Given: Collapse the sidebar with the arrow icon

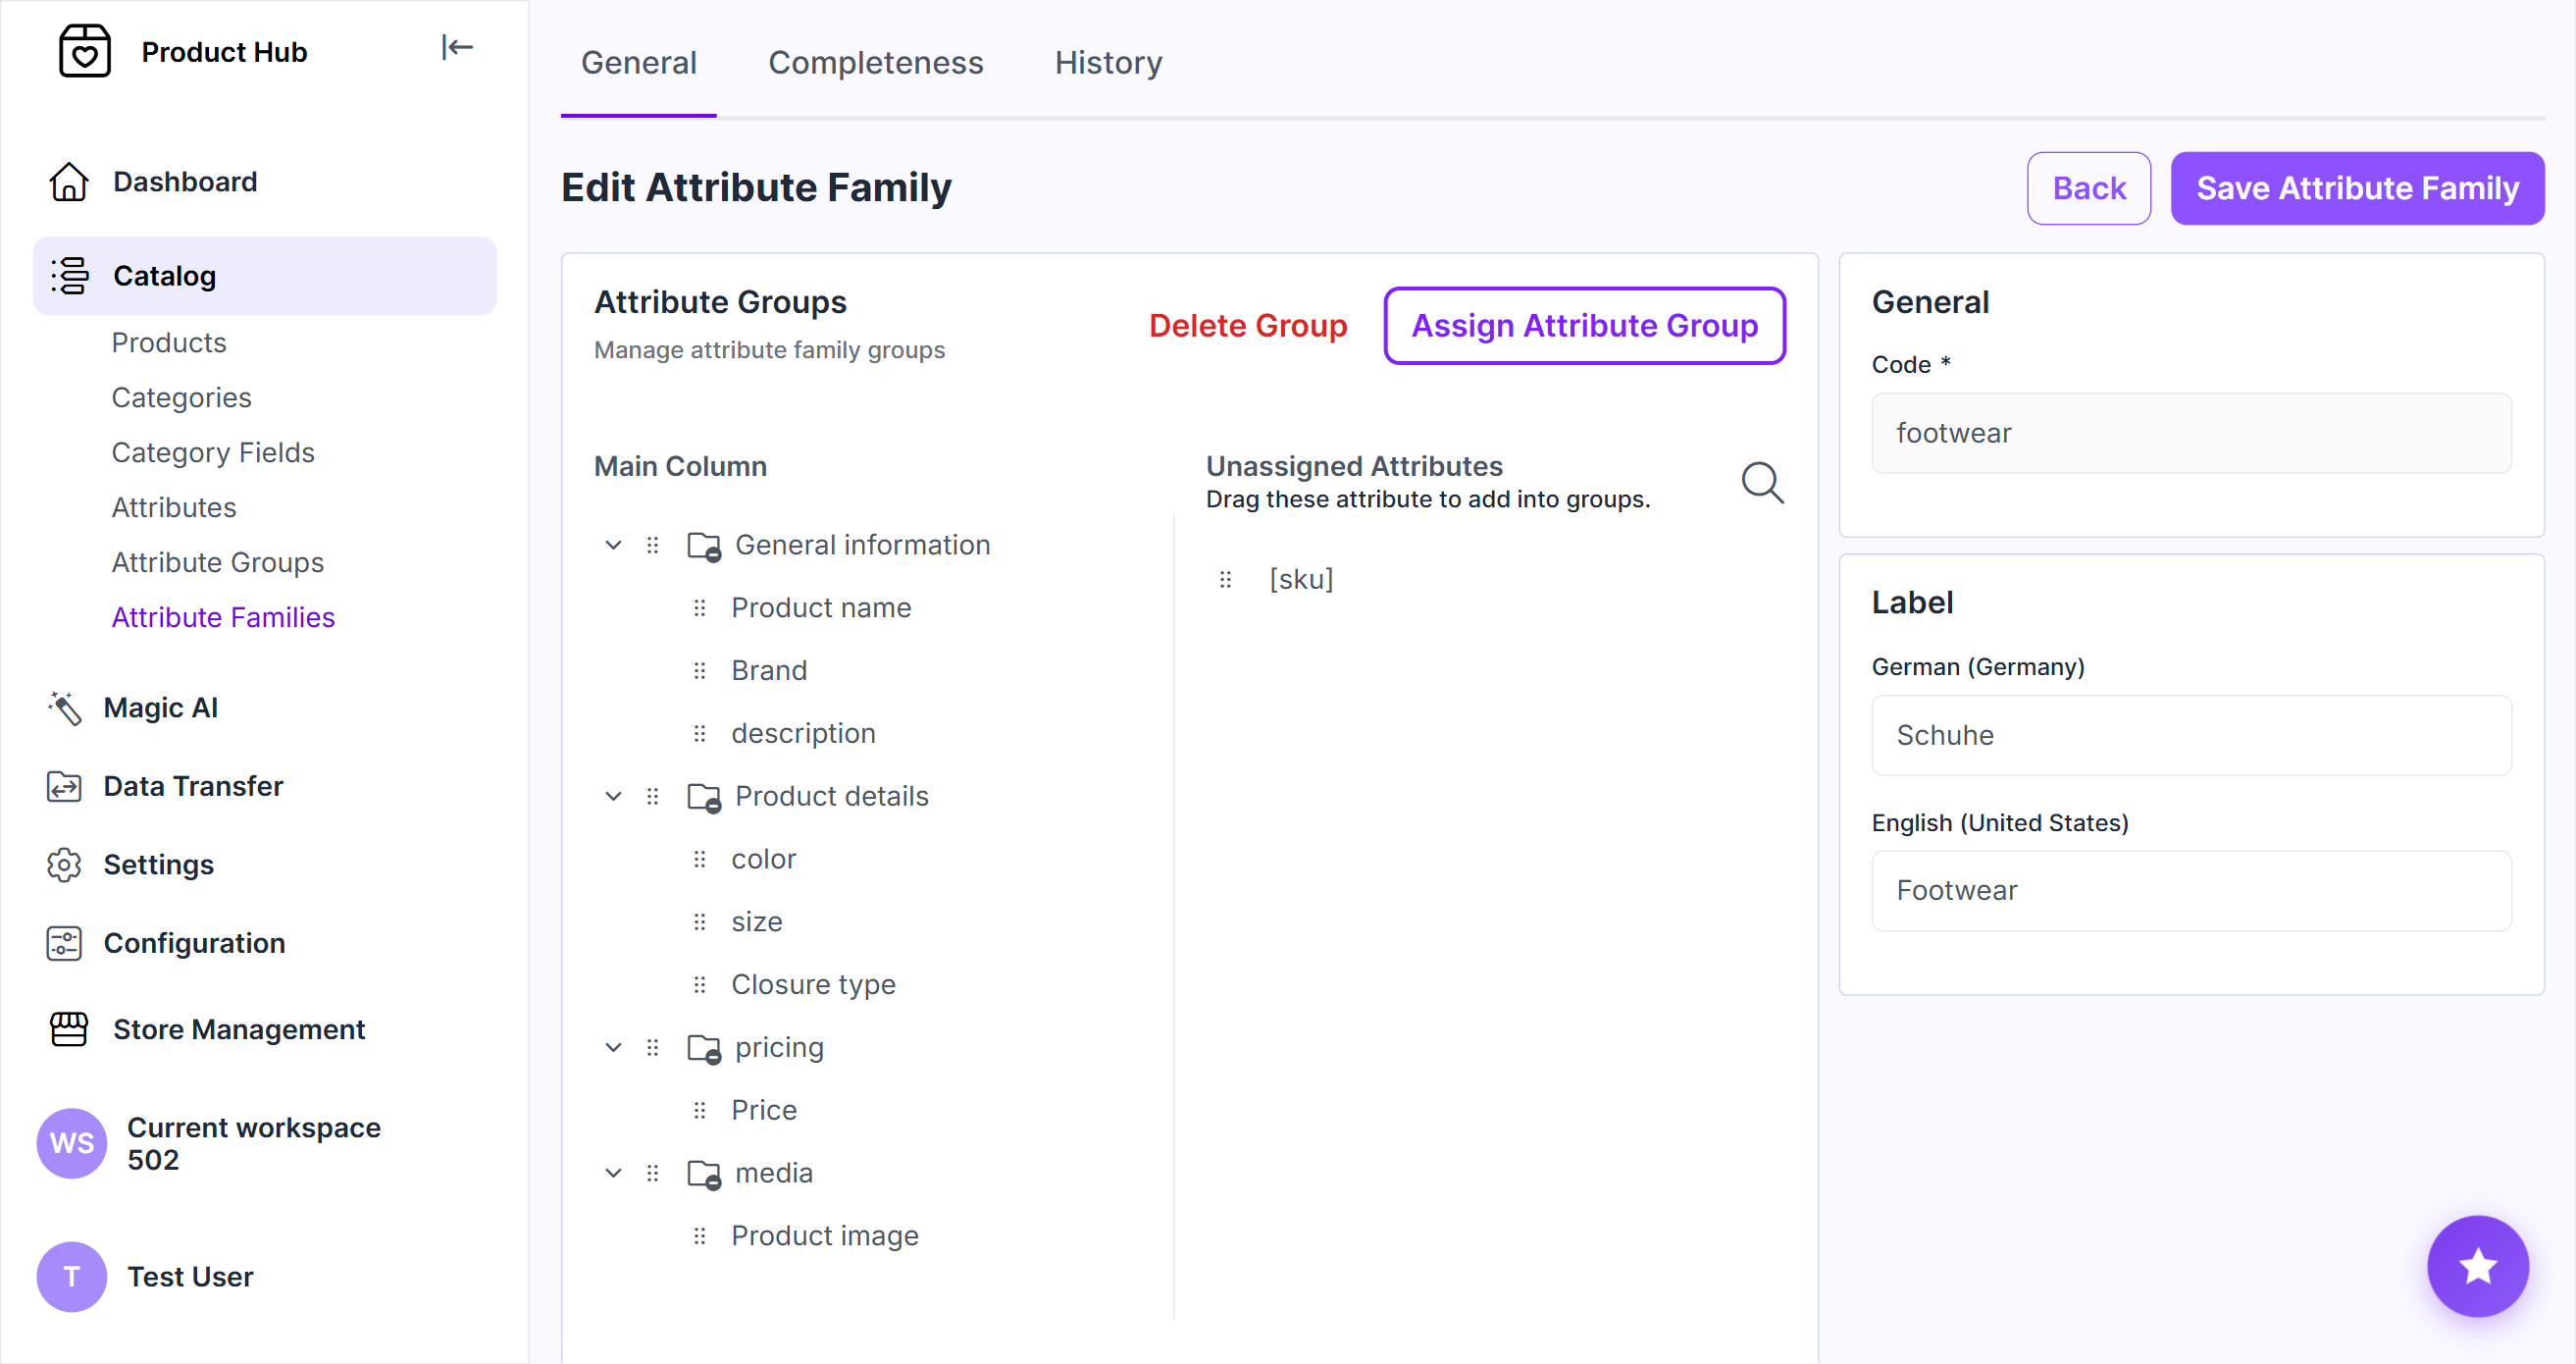Looking at the screenshot, I should [457, 47].
